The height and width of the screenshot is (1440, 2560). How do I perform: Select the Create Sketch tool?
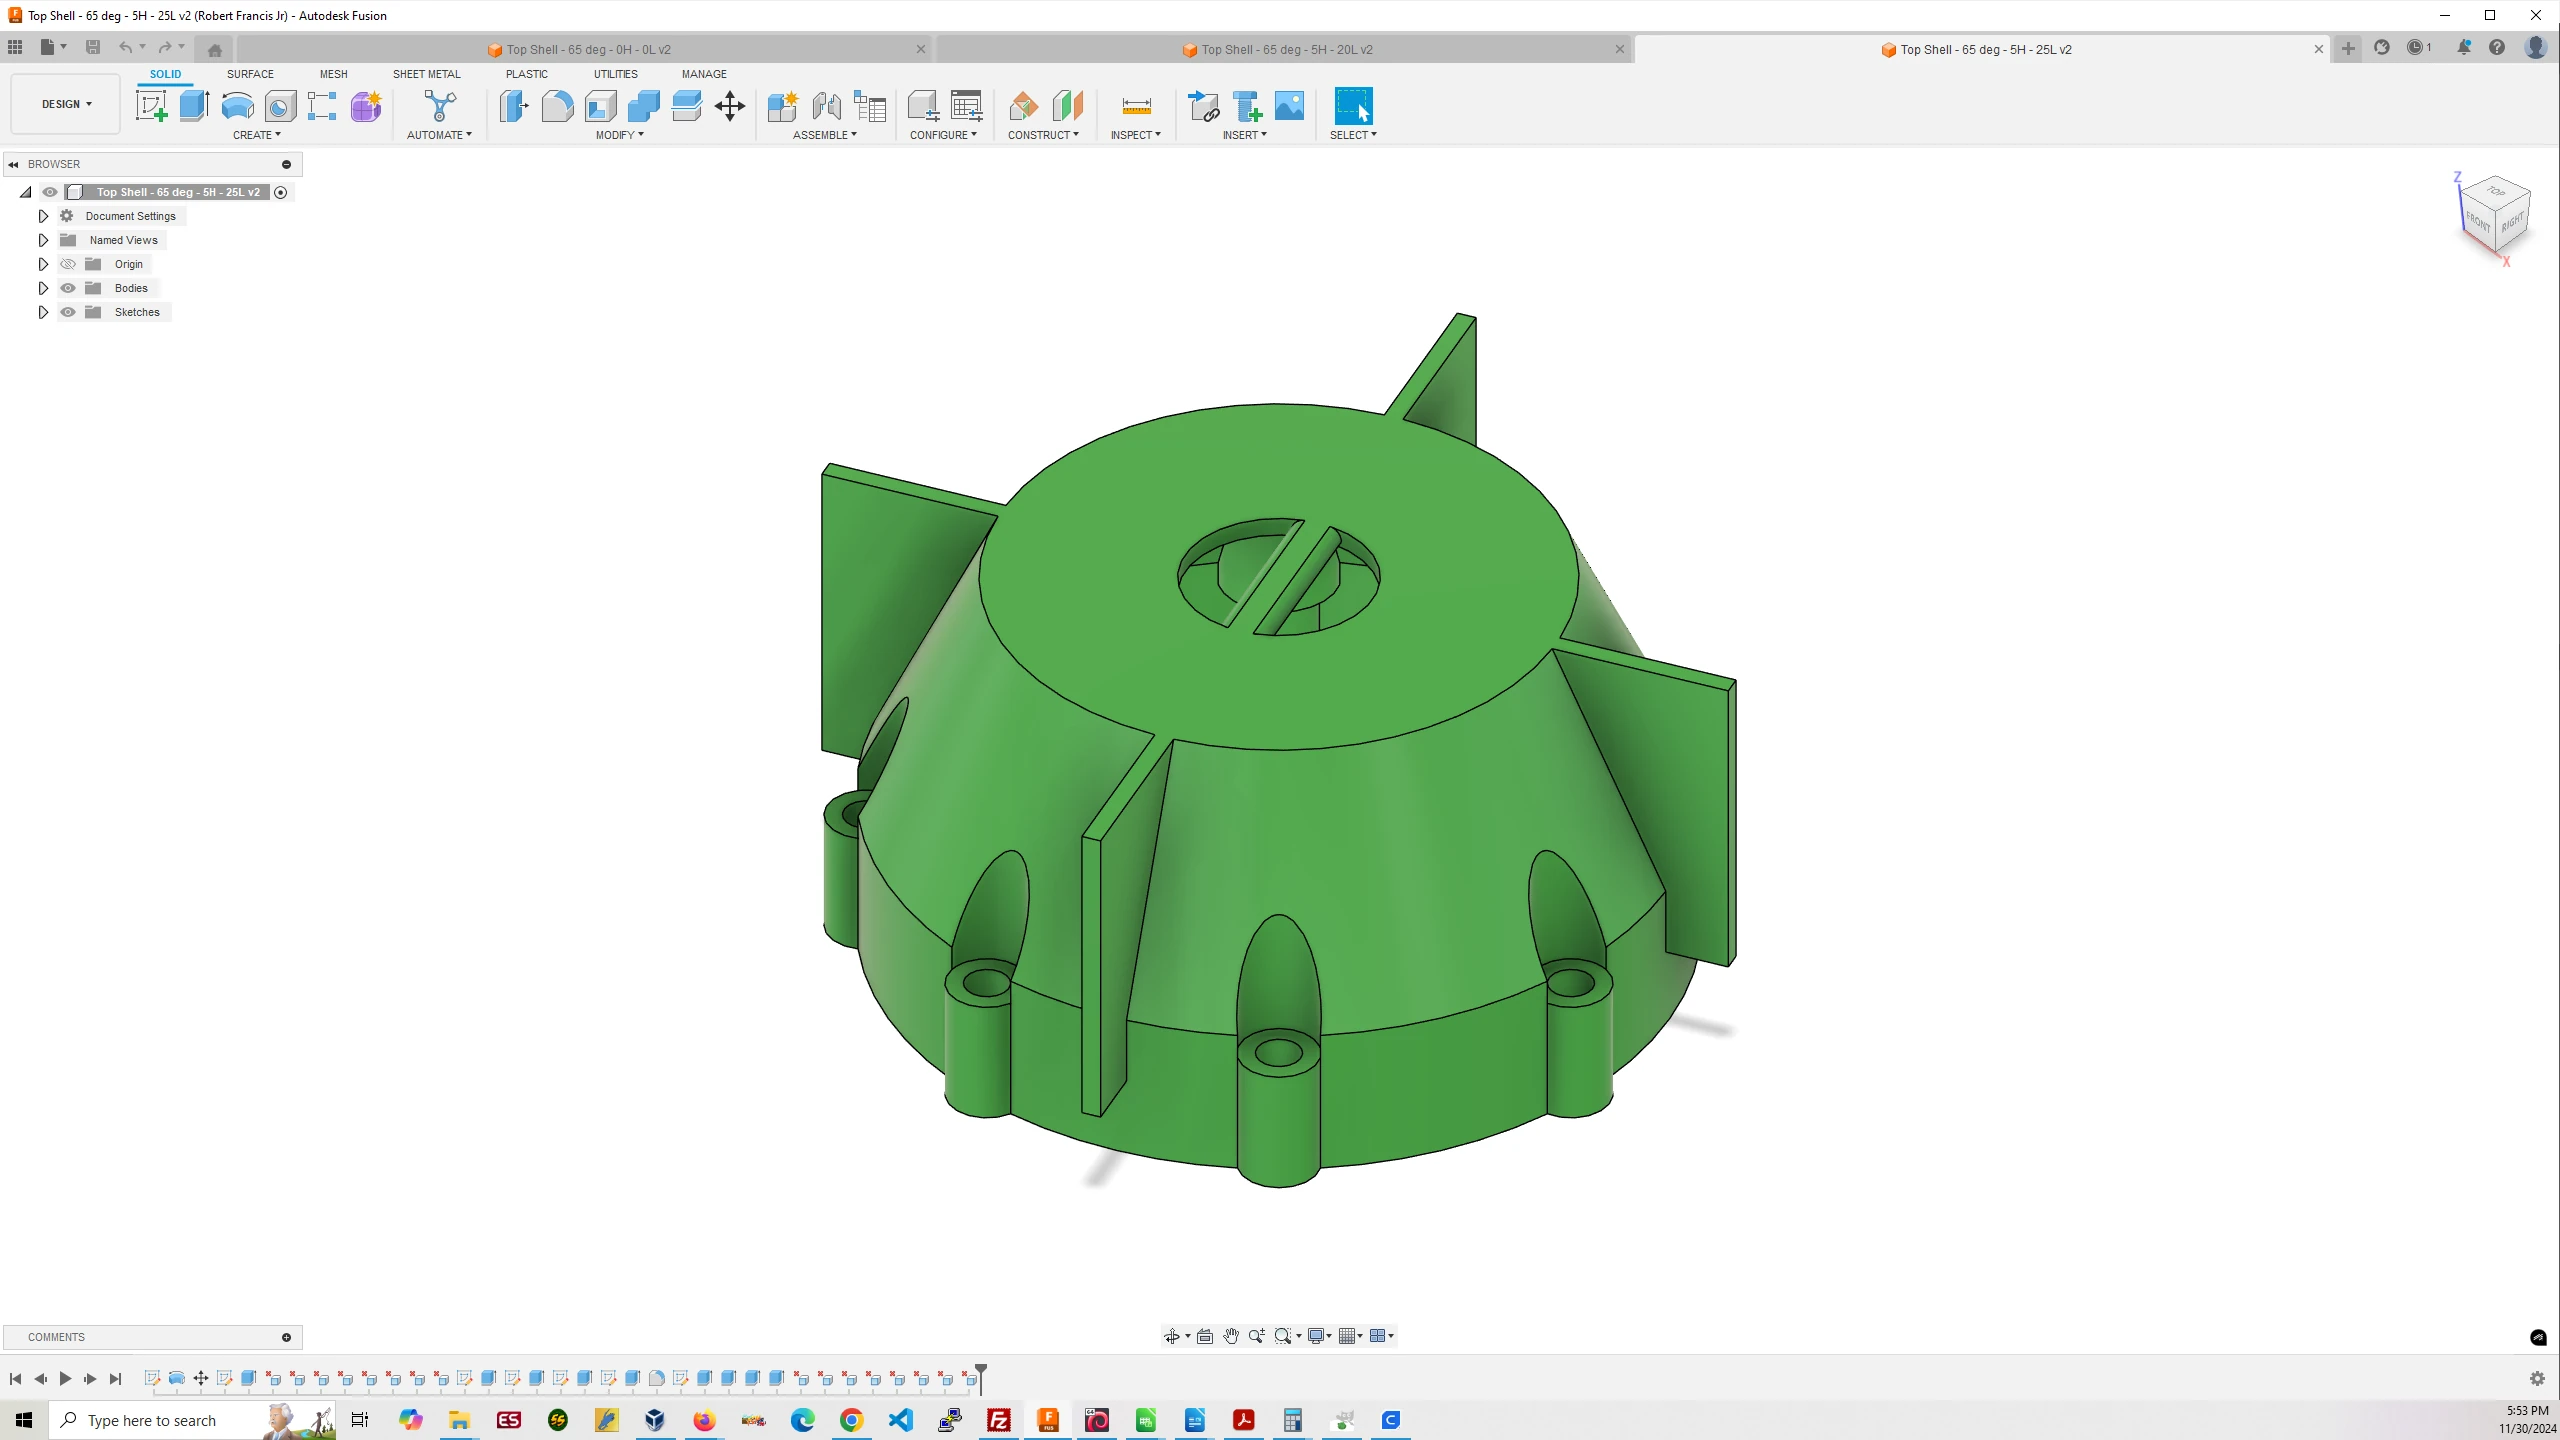coord(152,106)
